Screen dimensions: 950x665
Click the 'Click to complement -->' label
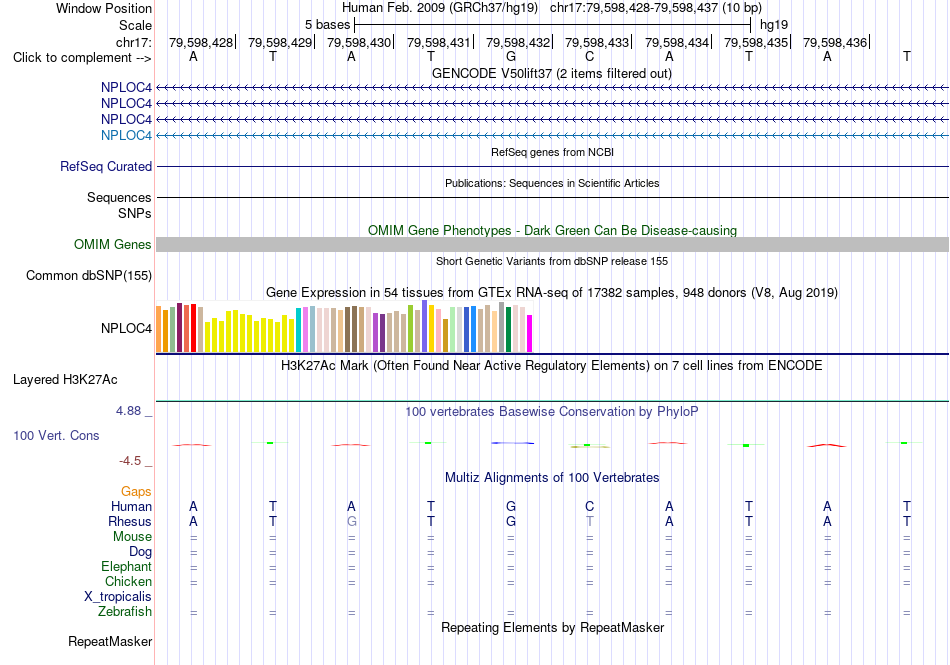click(x=82, y=58)
